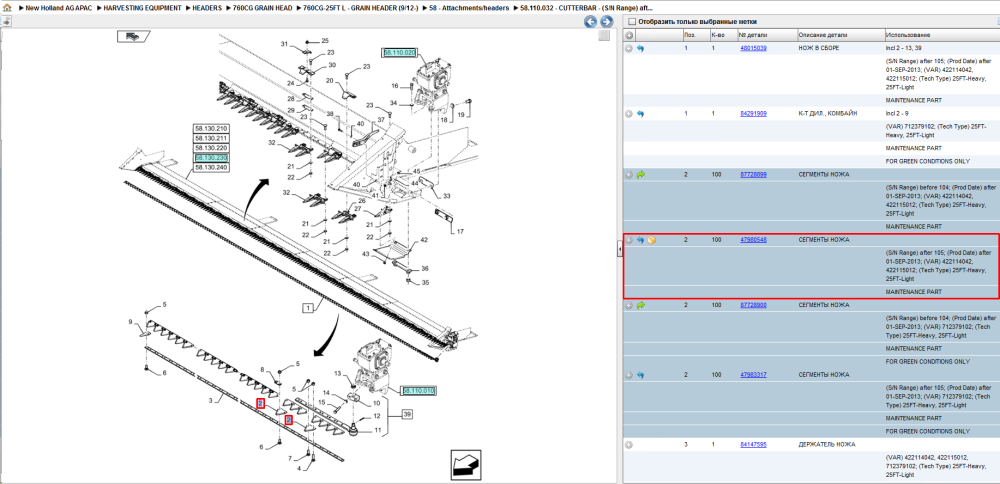The image size is (1000, 484).
Task: Expand the row for part 84147595
Action: click(x=629, y=444)
